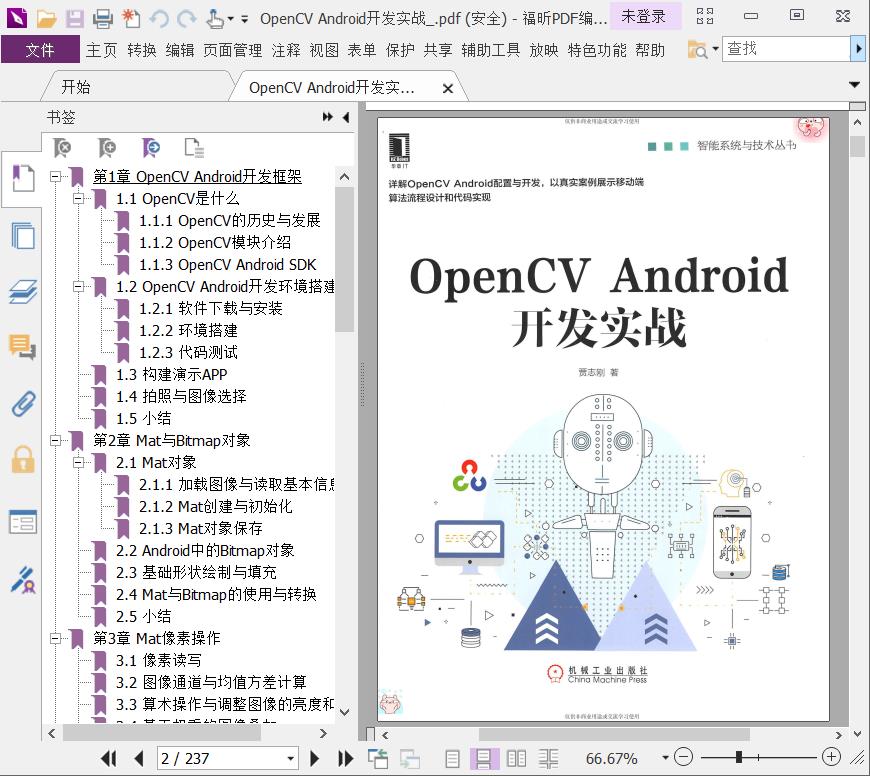Open the Security lock panel
870x776 pixels.
click(x=23, y=459)
